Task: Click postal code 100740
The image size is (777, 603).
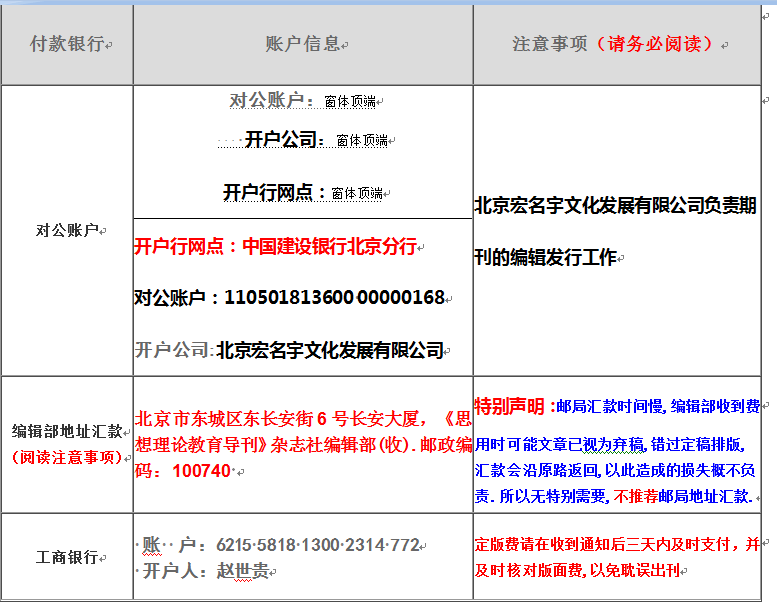Action: [x=201, y=471]
